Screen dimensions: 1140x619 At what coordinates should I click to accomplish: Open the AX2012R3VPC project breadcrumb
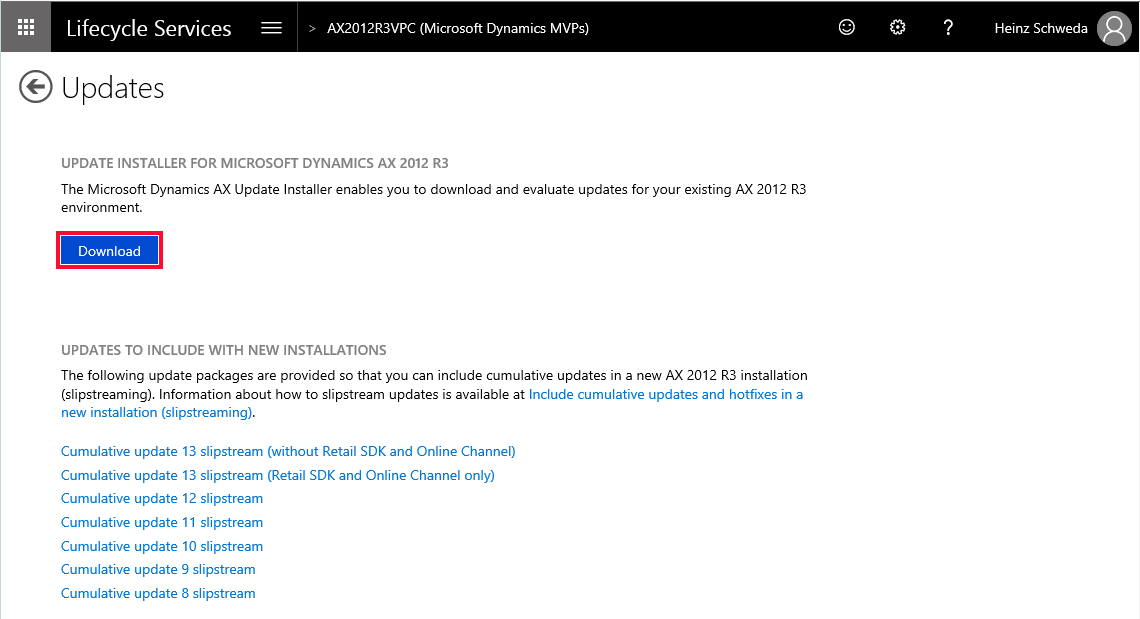tap(457, 28)
